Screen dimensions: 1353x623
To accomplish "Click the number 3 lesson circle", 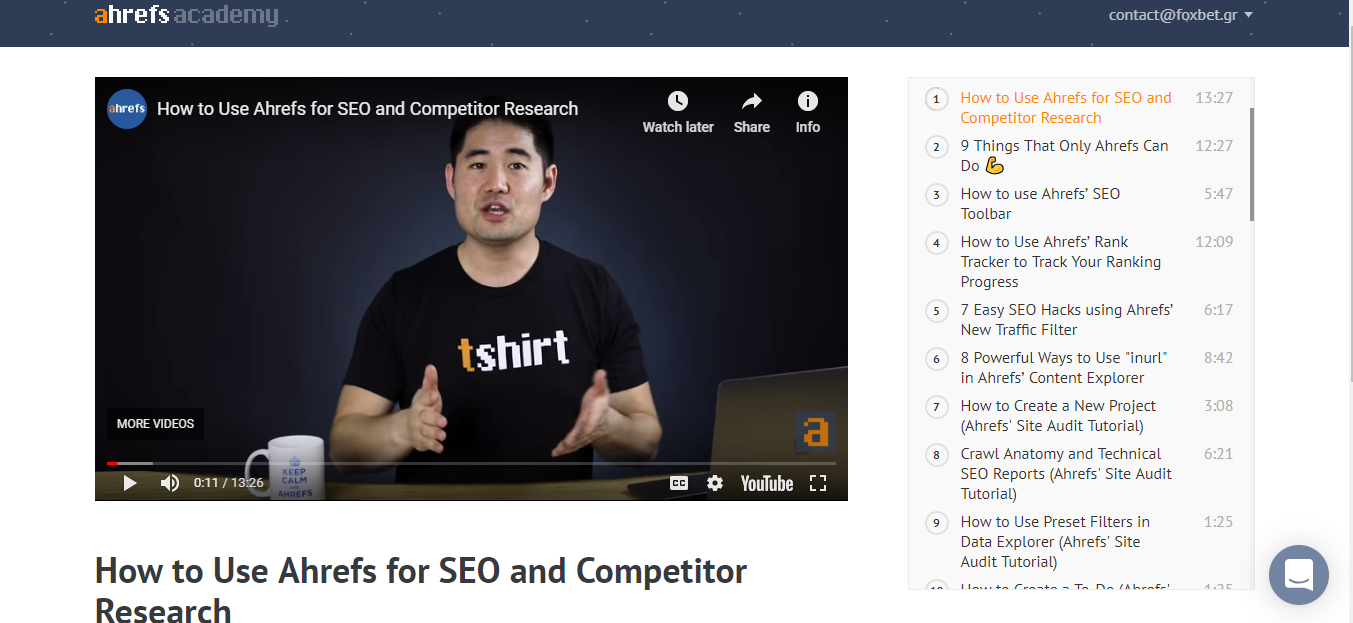I will click(x=937, y=194).
